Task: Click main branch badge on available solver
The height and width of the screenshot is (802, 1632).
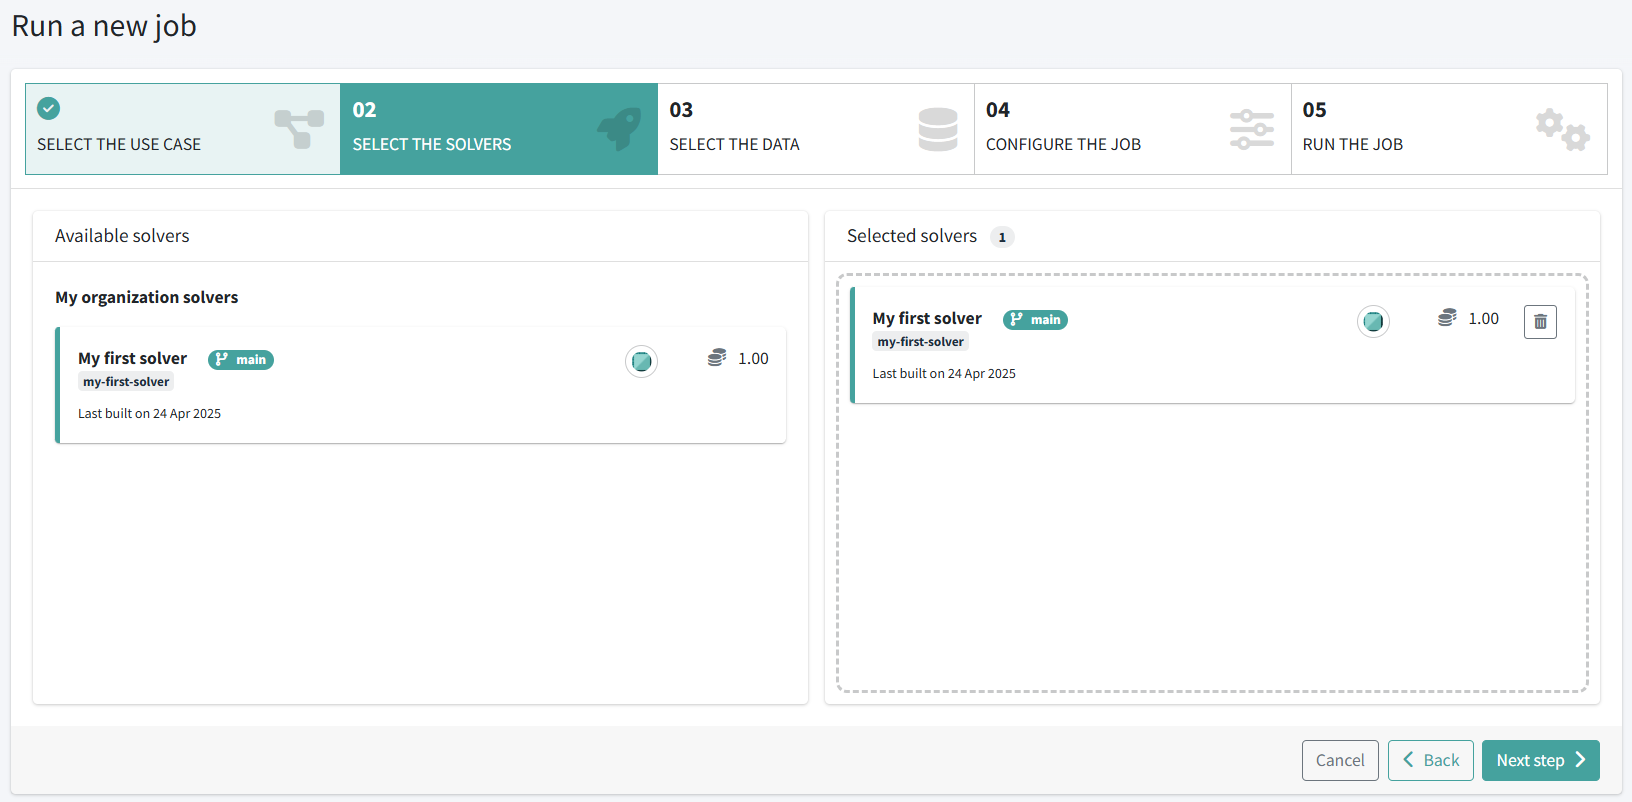Action: (x=241, y=360)
